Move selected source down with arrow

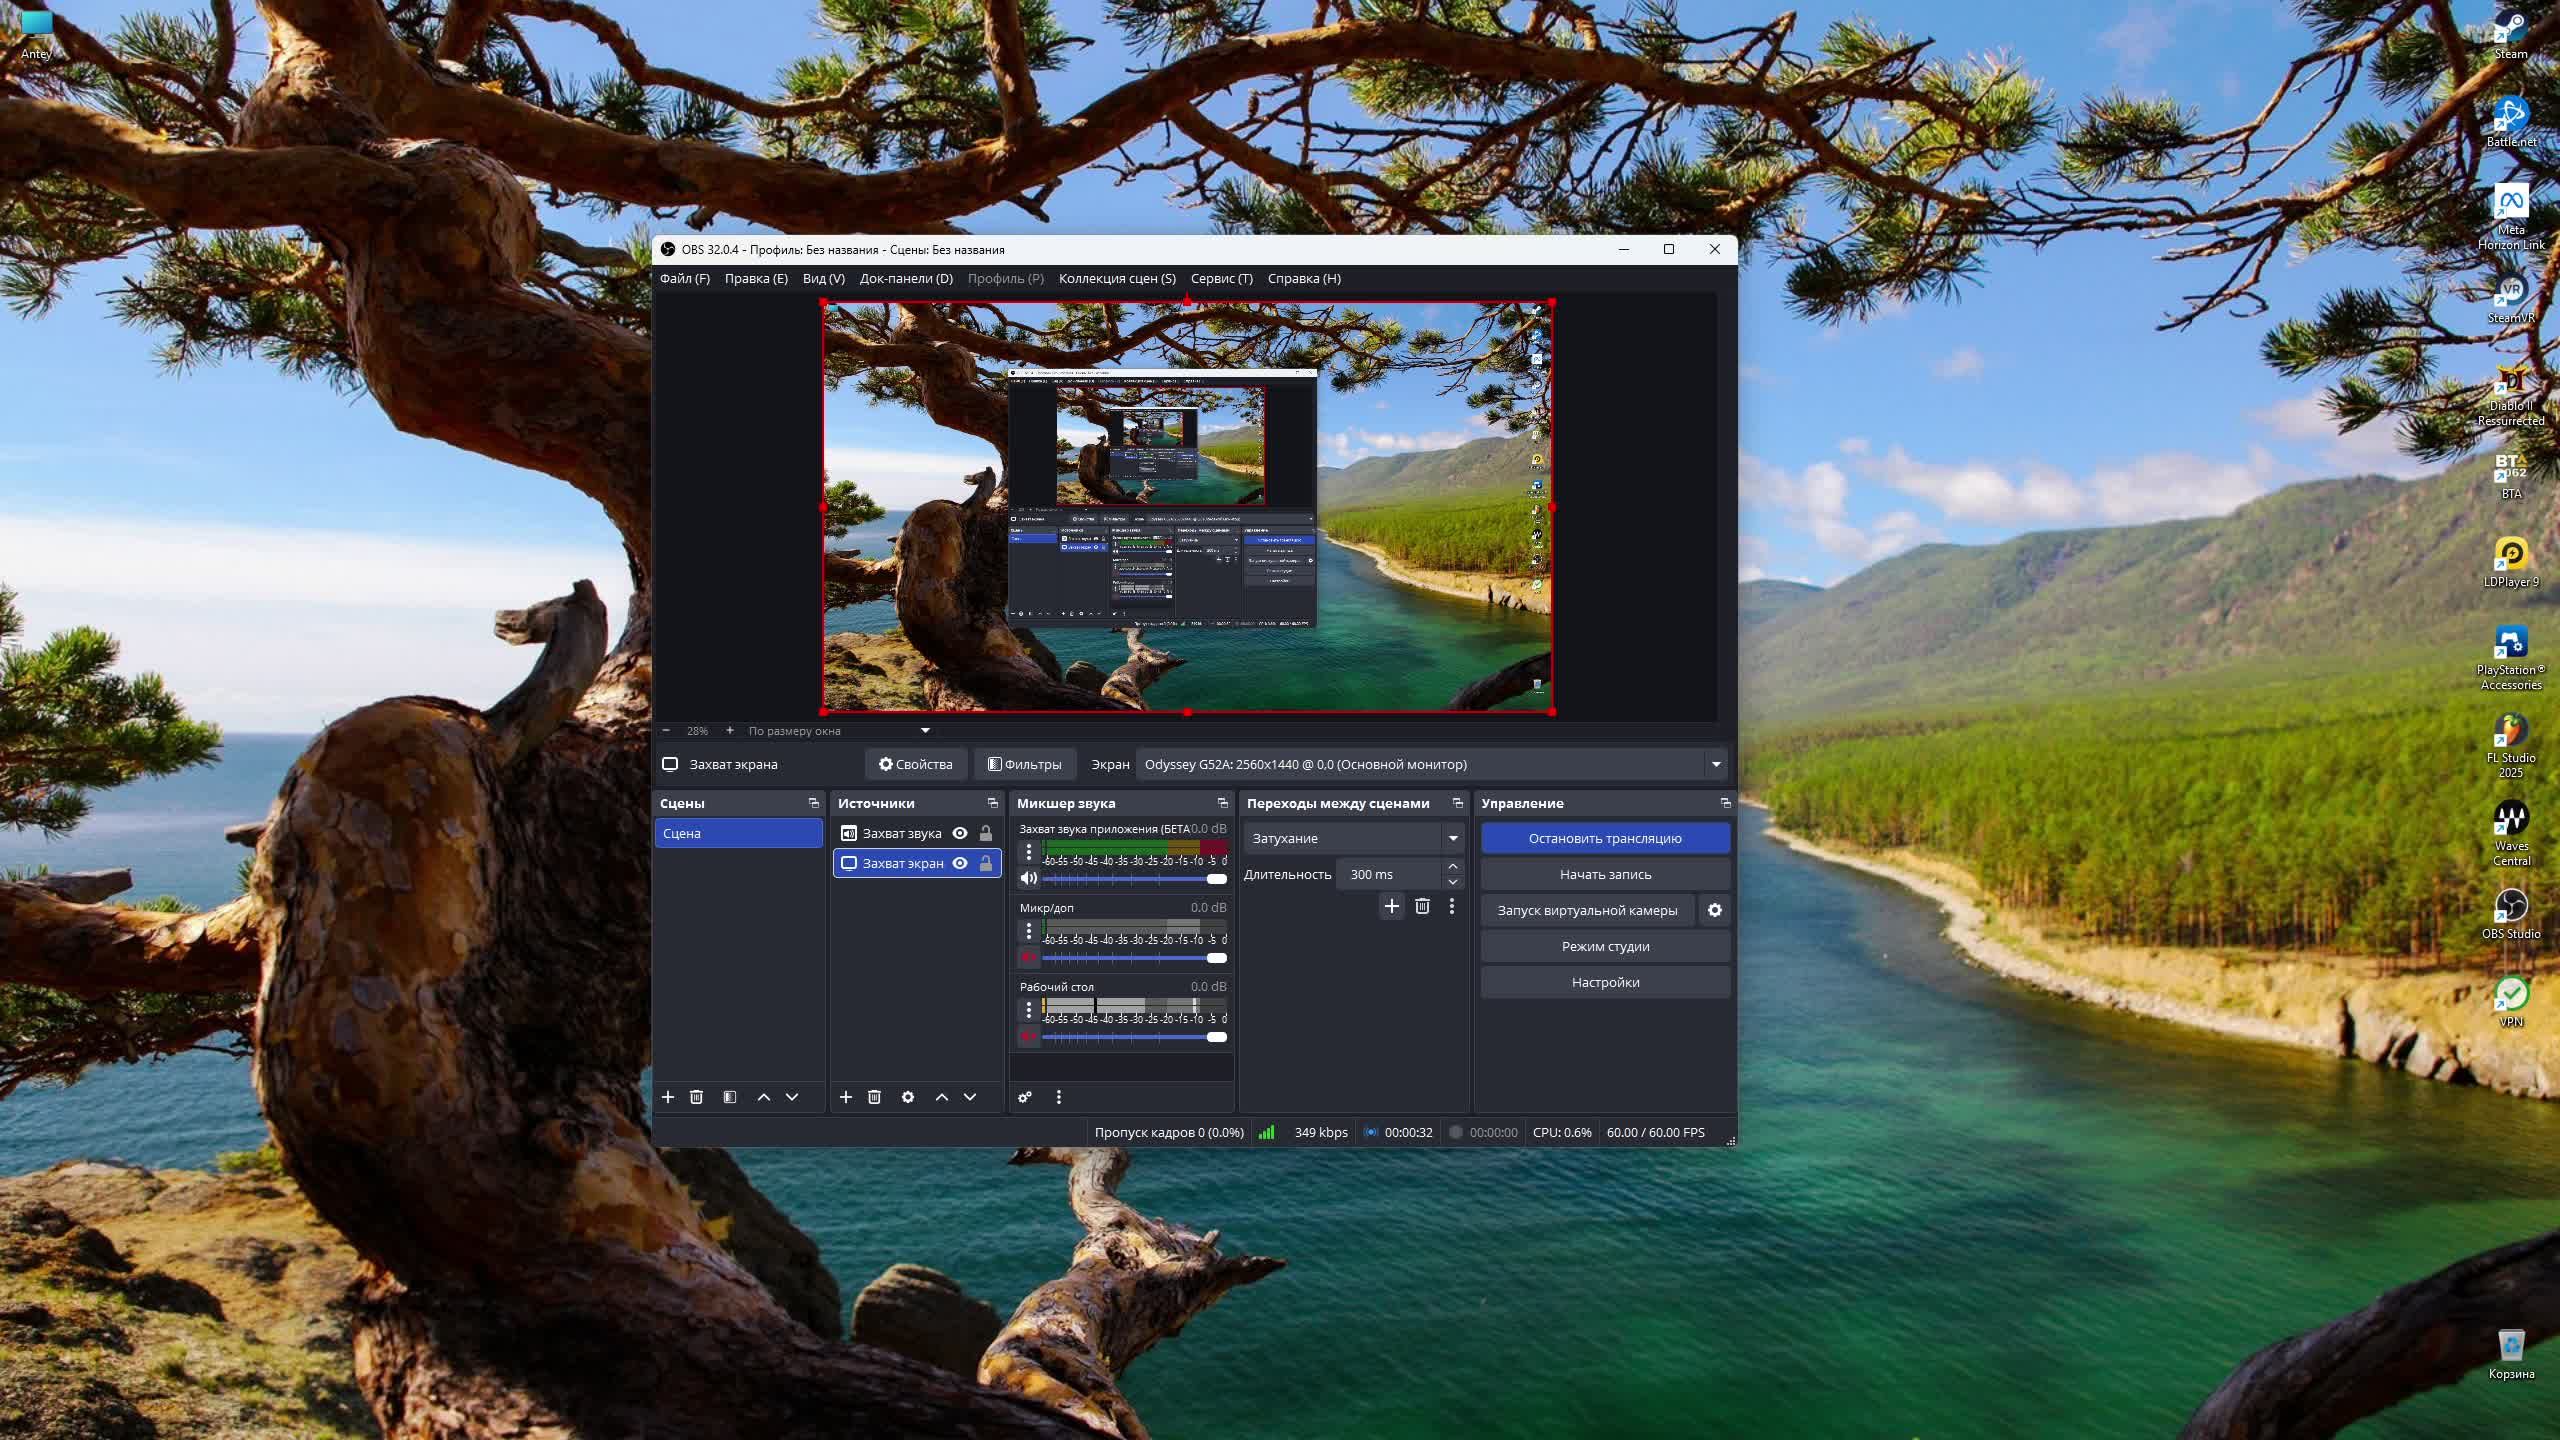[970, 1097]
